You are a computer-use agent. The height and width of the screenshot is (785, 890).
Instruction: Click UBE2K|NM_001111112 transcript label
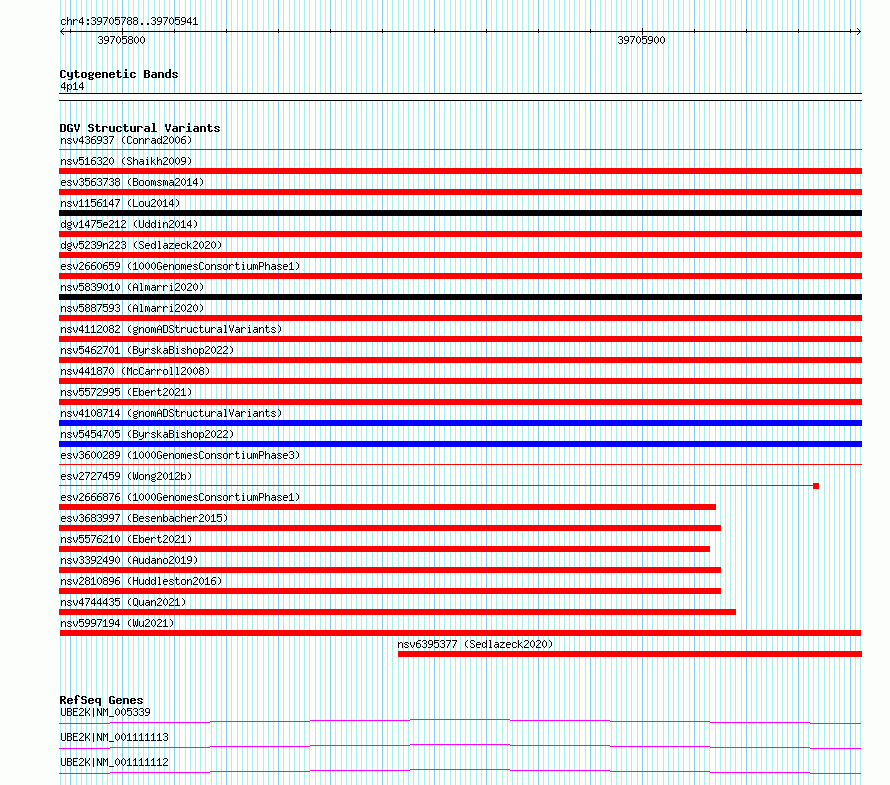114,762
